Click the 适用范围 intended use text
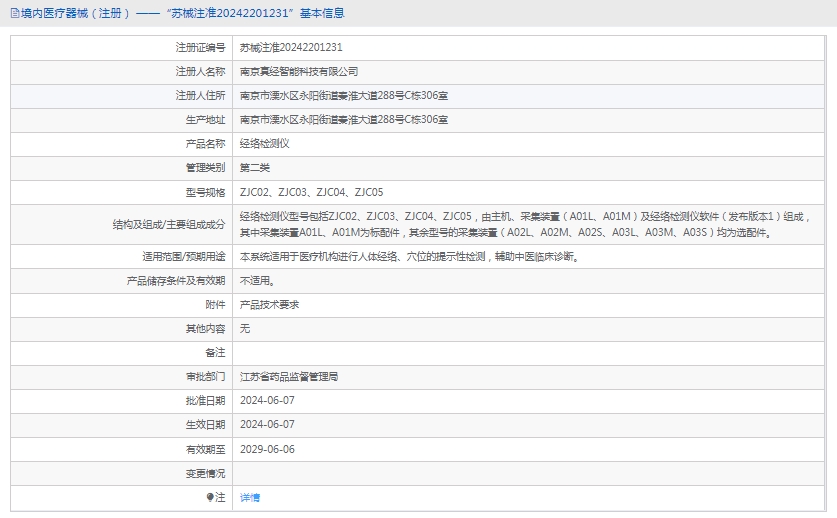The width and height of the screenshot is (837, 518). [x=408, y=256]
